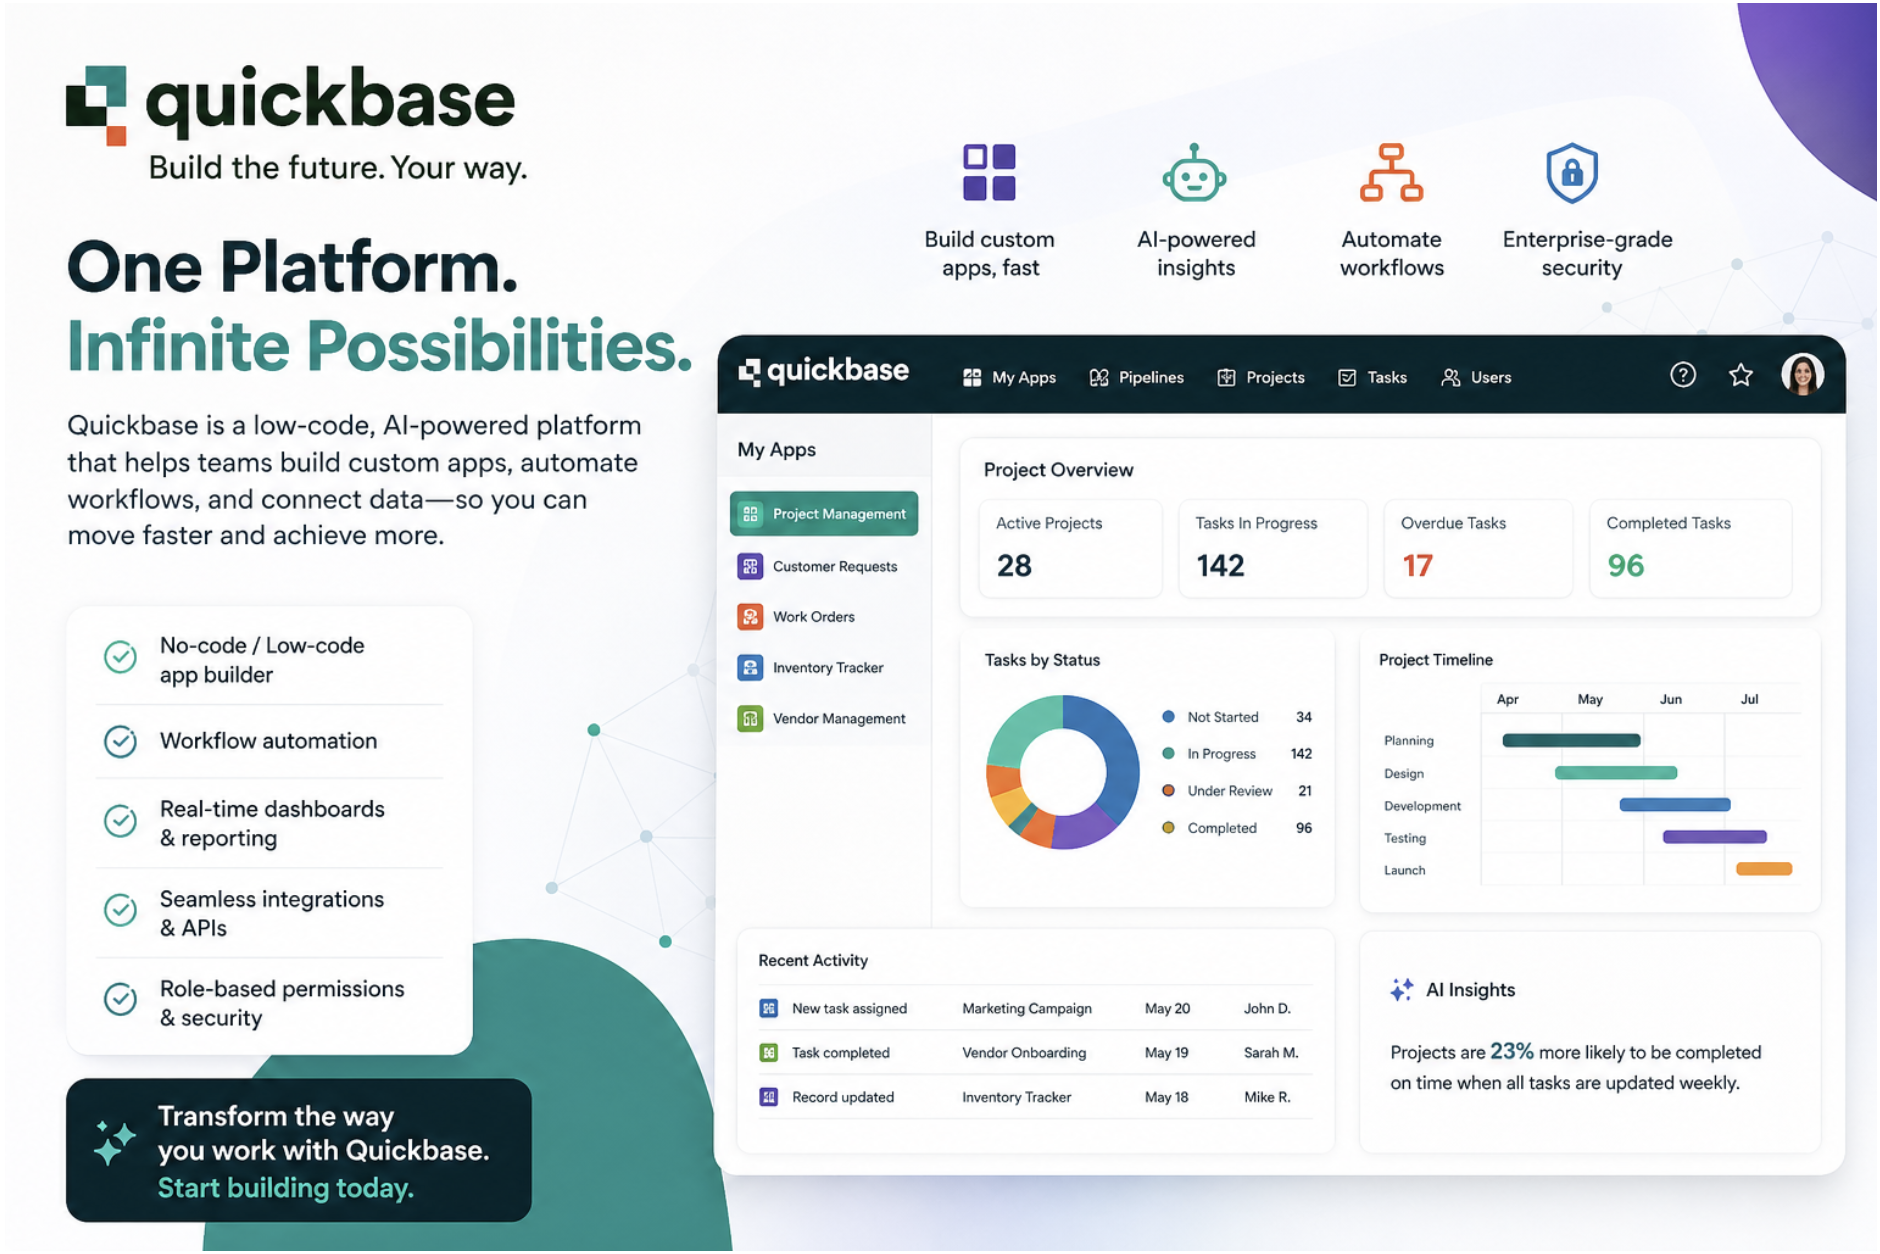Click the help question mark icon
Viewport: 1880px width, 1254px height.
tap(1682, 375)
